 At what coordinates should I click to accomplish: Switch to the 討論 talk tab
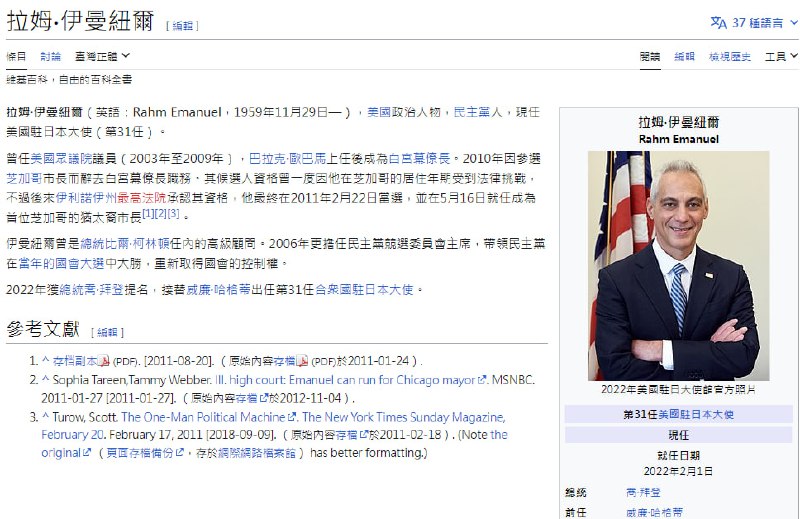[51, 56]
